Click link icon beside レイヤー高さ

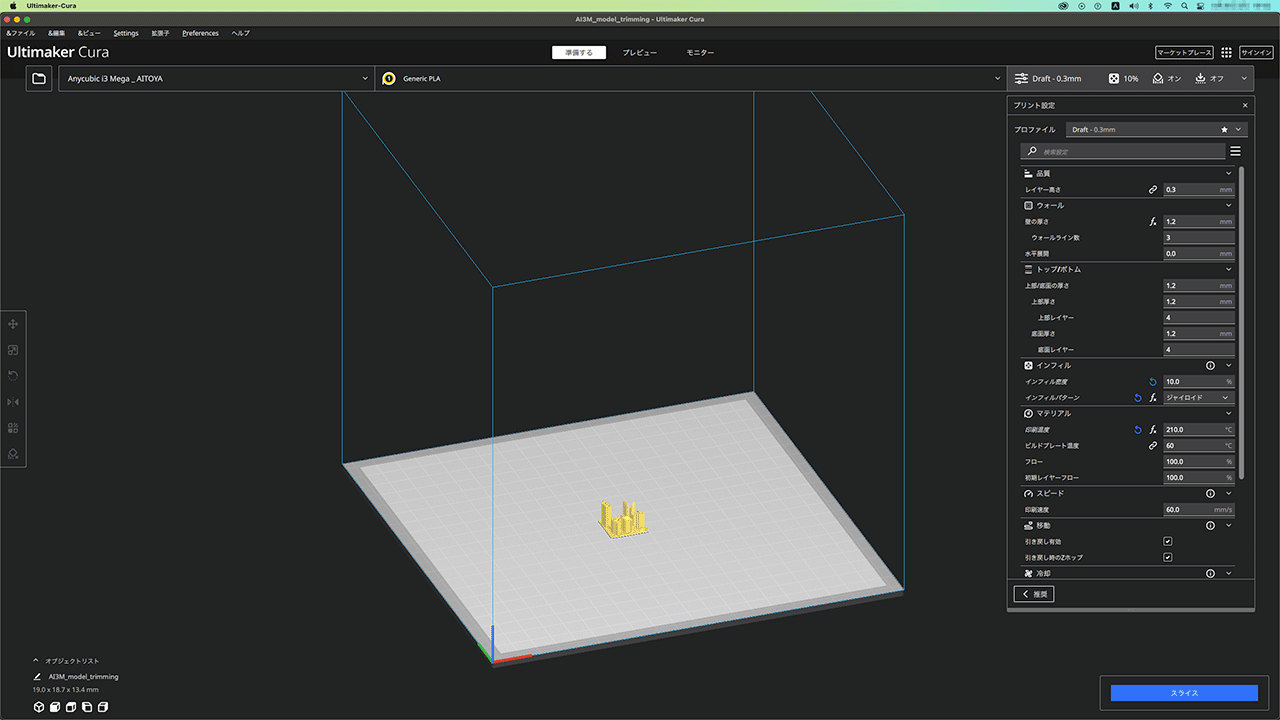1152,189
